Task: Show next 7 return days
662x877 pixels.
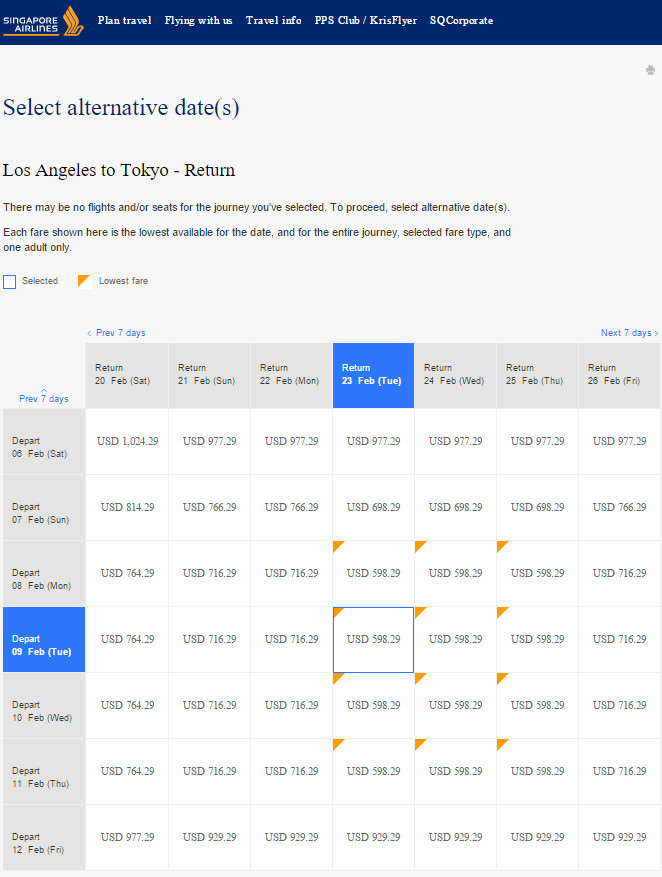Action: [x=630, y=333]
